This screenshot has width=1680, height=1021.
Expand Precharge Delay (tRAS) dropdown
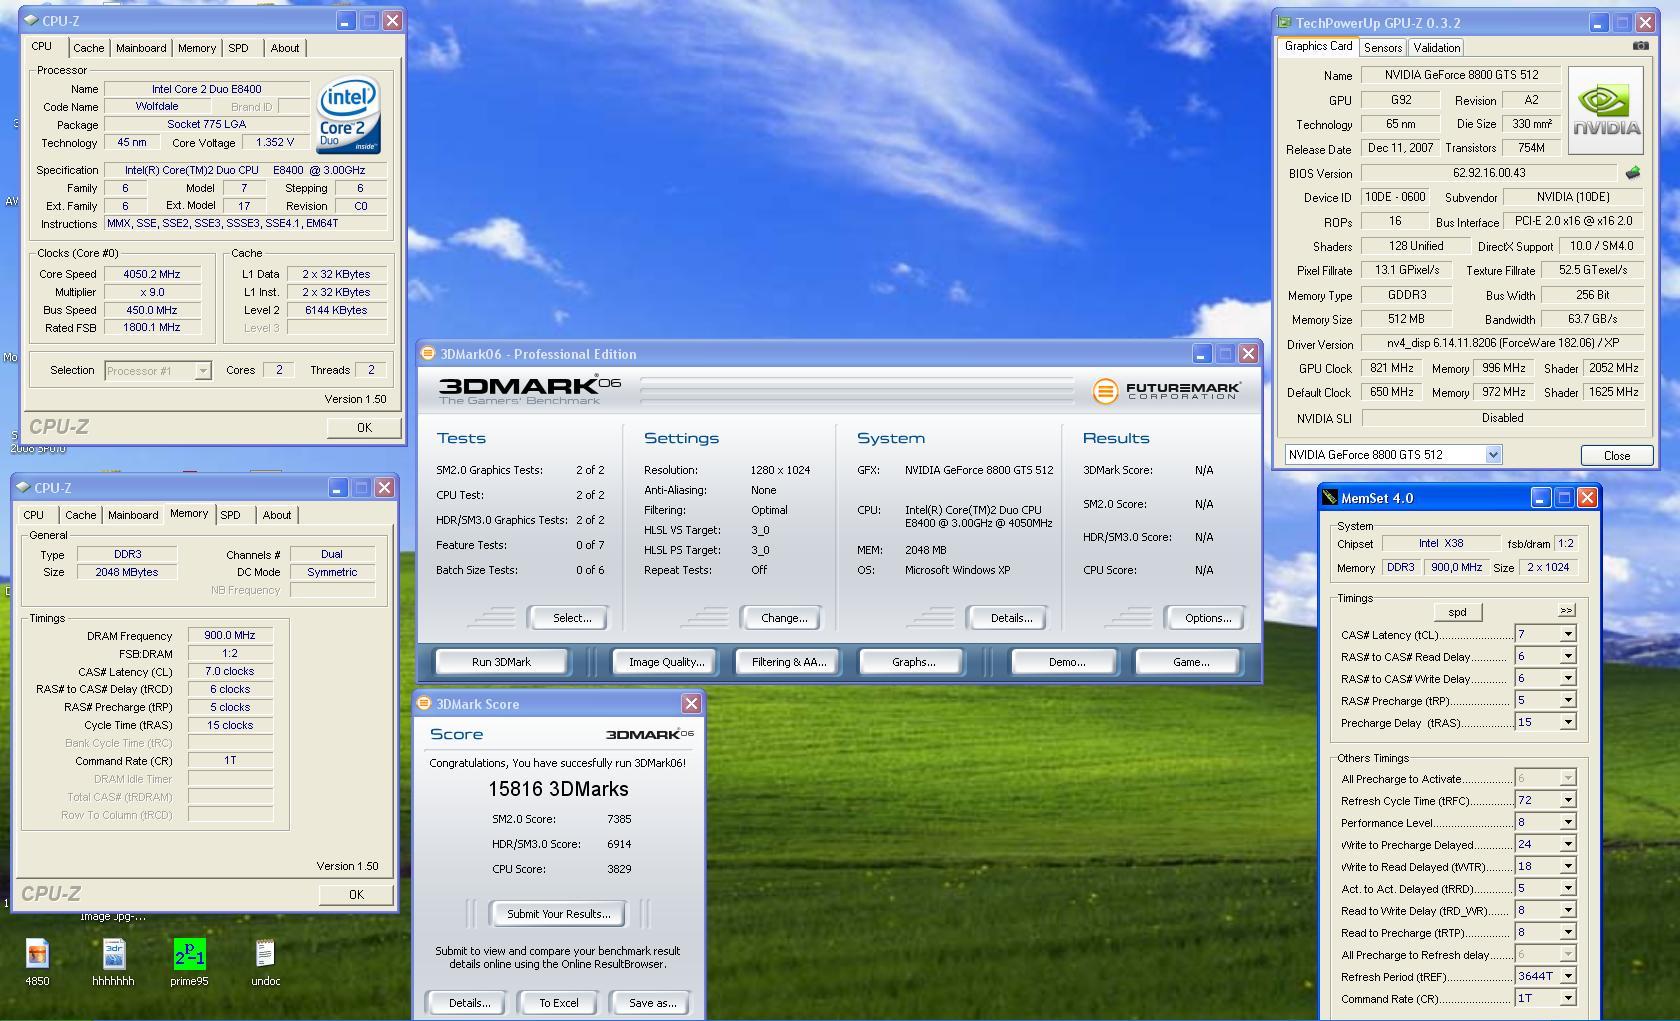pyautogui.click(x=1568, y=722)
